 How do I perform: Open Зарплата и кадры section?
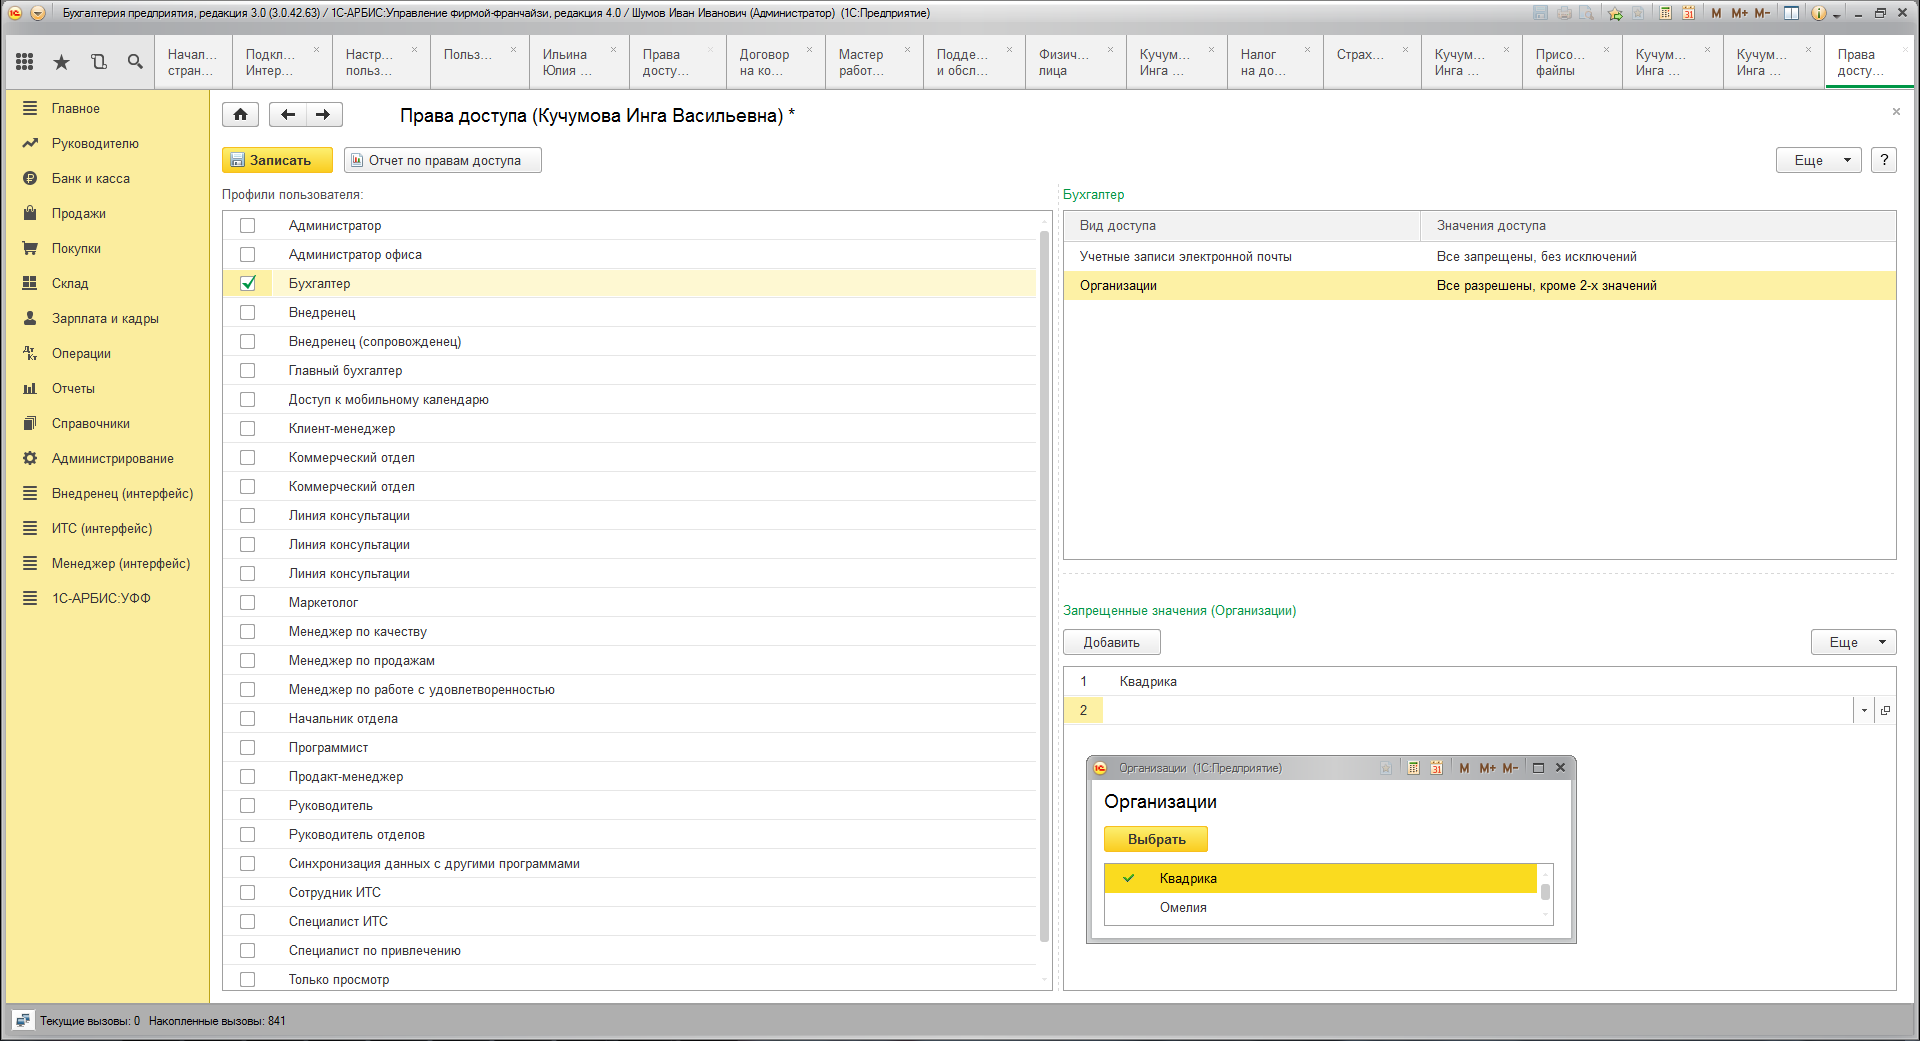click(105, 318)
